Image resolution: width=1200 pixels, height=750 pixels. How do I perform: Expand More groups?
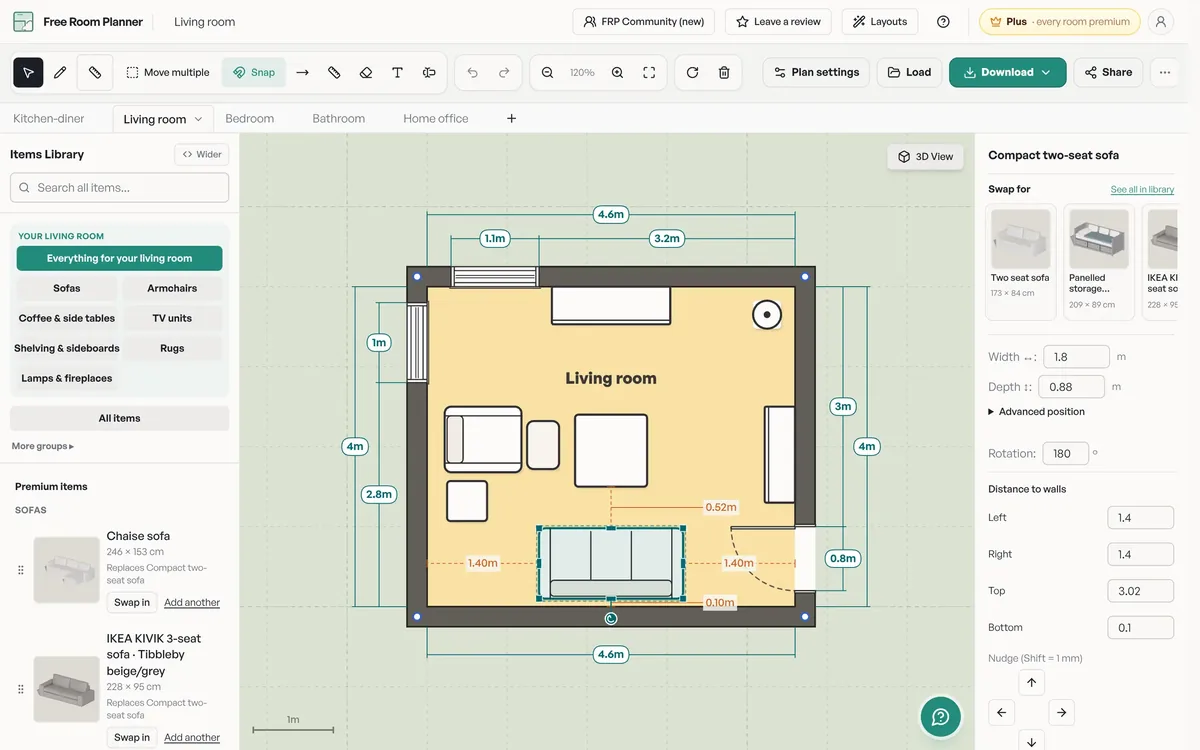pos(43,446)
